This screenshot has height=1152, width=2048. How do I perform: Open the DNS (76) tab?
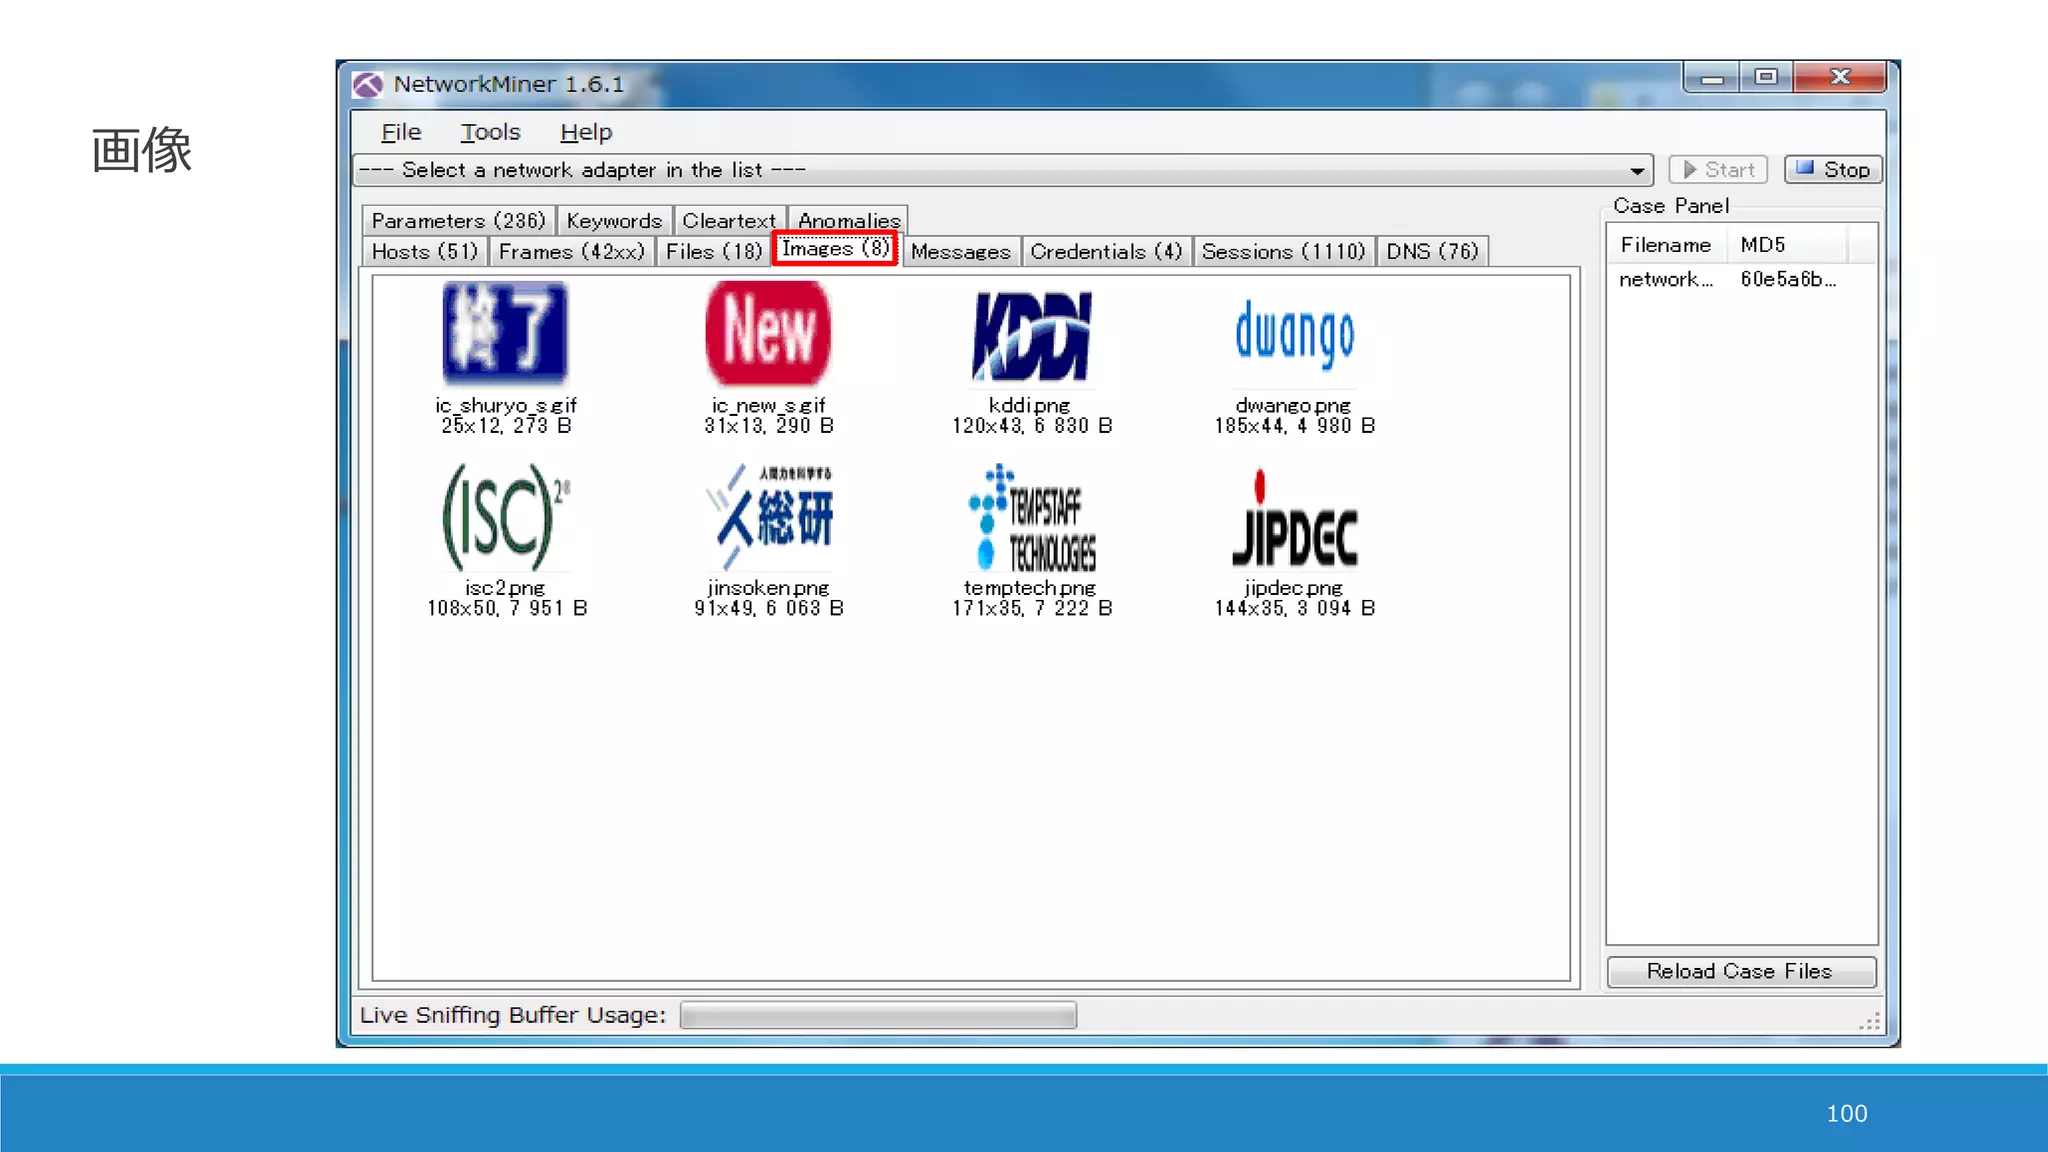click(1431, 252)
